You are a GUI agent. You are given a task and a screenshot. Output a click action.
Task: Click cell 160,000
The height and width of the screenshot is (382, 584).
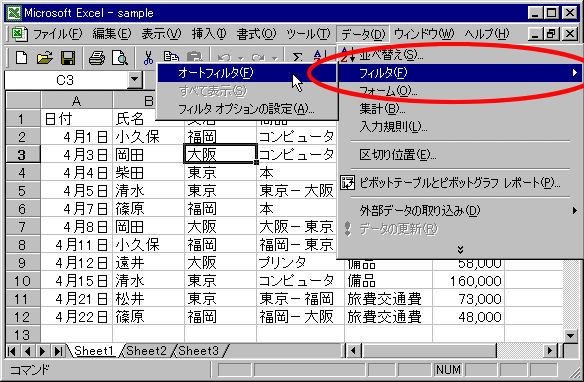(469, 281)
